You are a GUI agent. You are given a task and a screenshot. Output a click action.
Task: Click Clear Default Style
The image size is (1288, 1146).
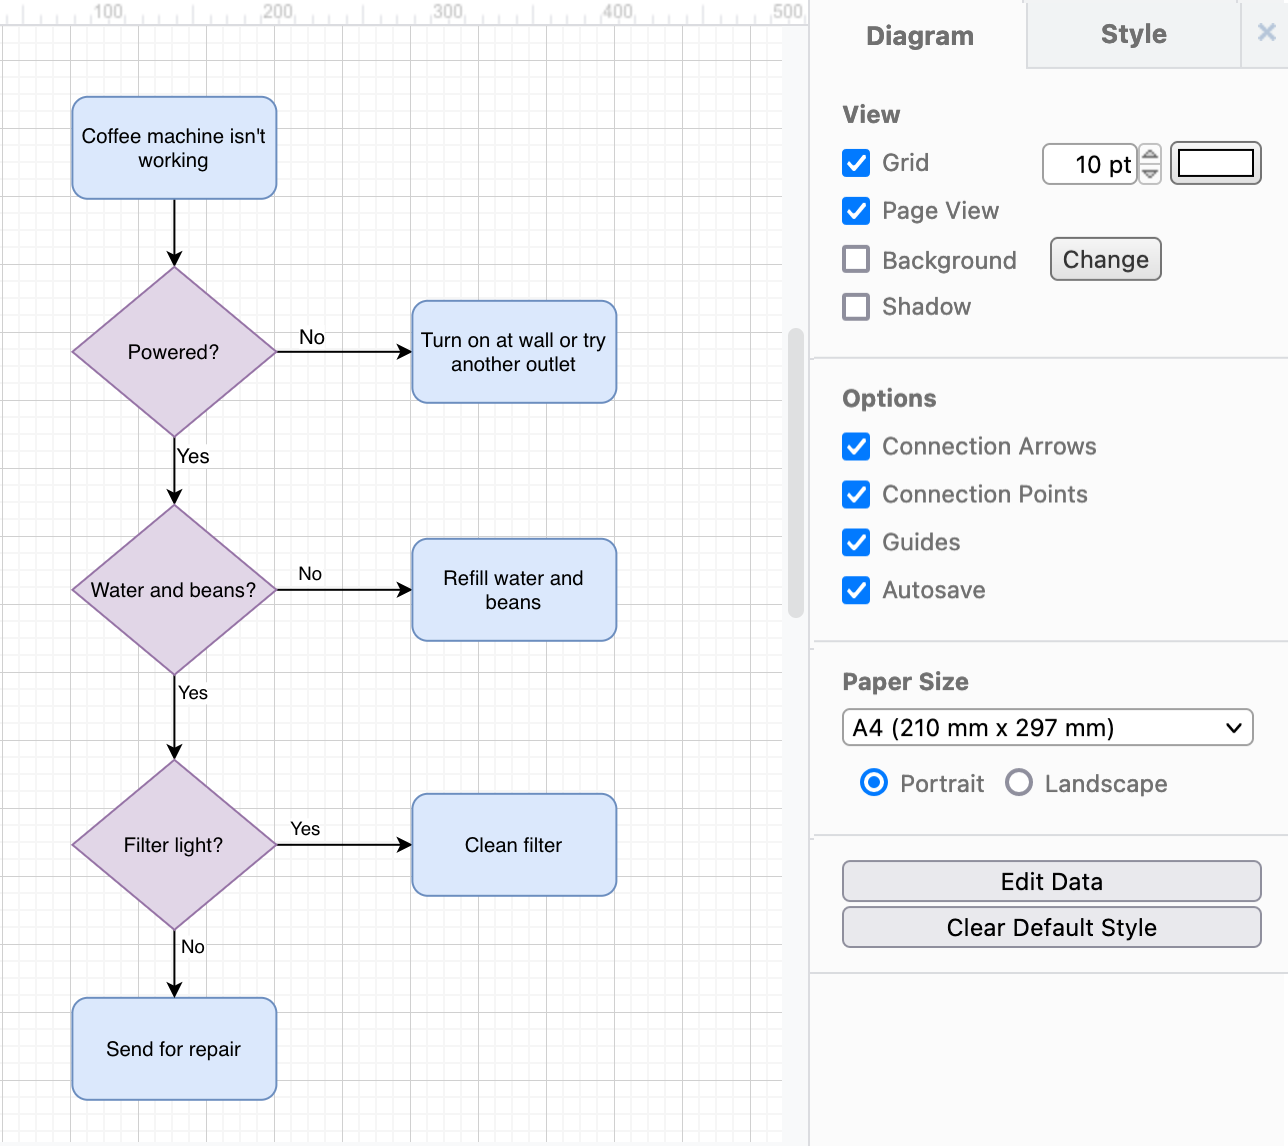pyautogui.click(x=1050, y=927)
